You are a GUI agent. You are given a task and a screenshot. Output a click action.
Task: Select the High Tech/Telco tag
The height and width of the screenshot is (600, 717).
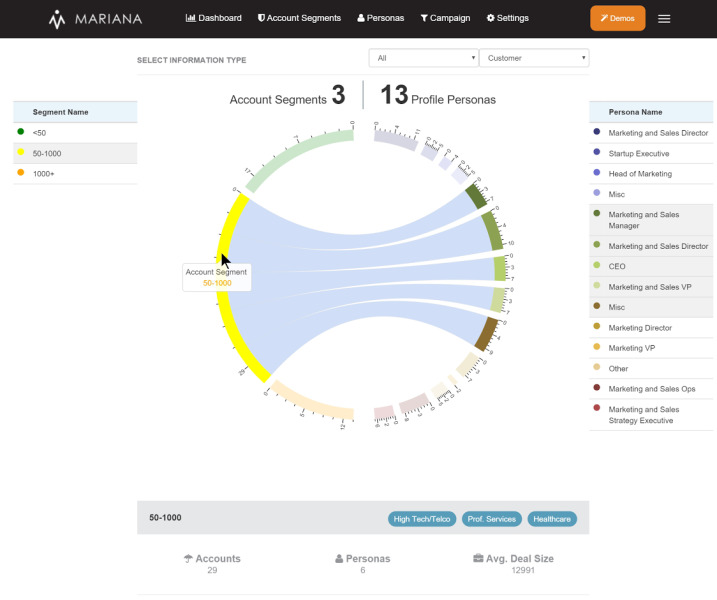point(422,519)
